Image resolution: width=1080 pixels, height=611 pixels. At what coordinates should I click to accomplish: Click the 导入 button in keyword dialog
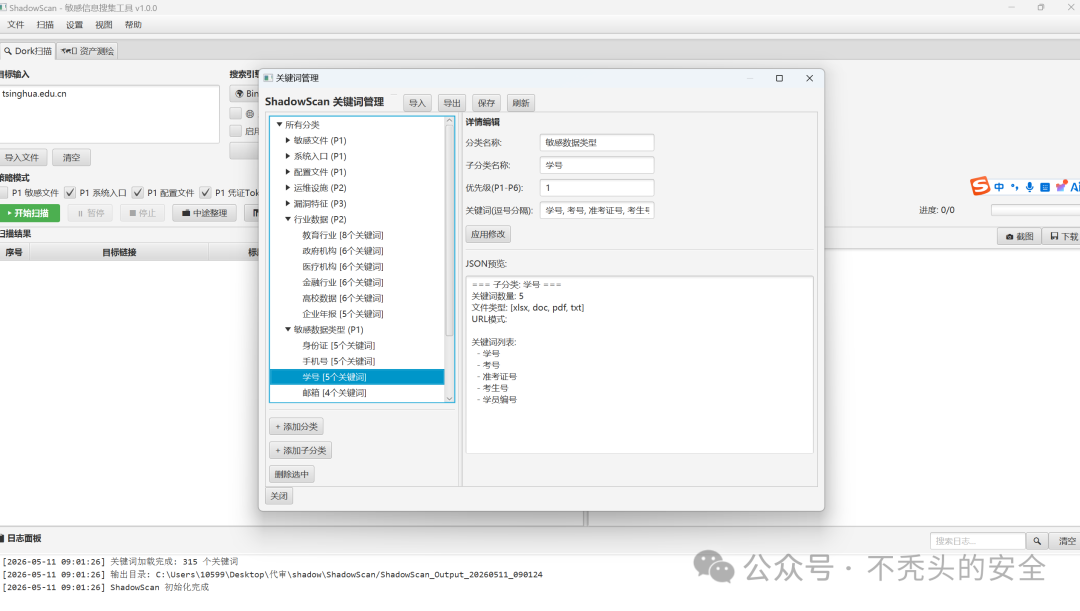417,103
